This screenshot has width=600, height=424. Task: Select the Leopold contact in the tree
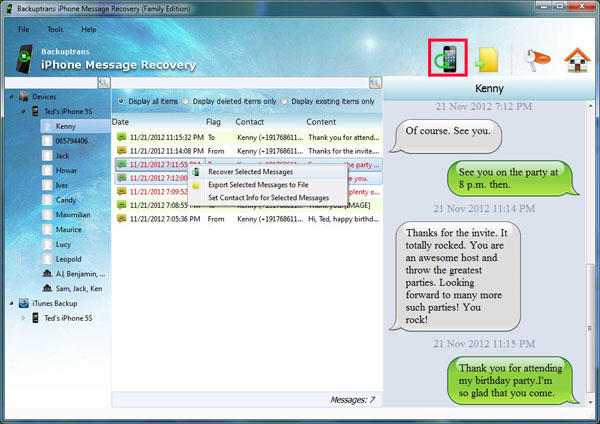click(x=68, y=259)
